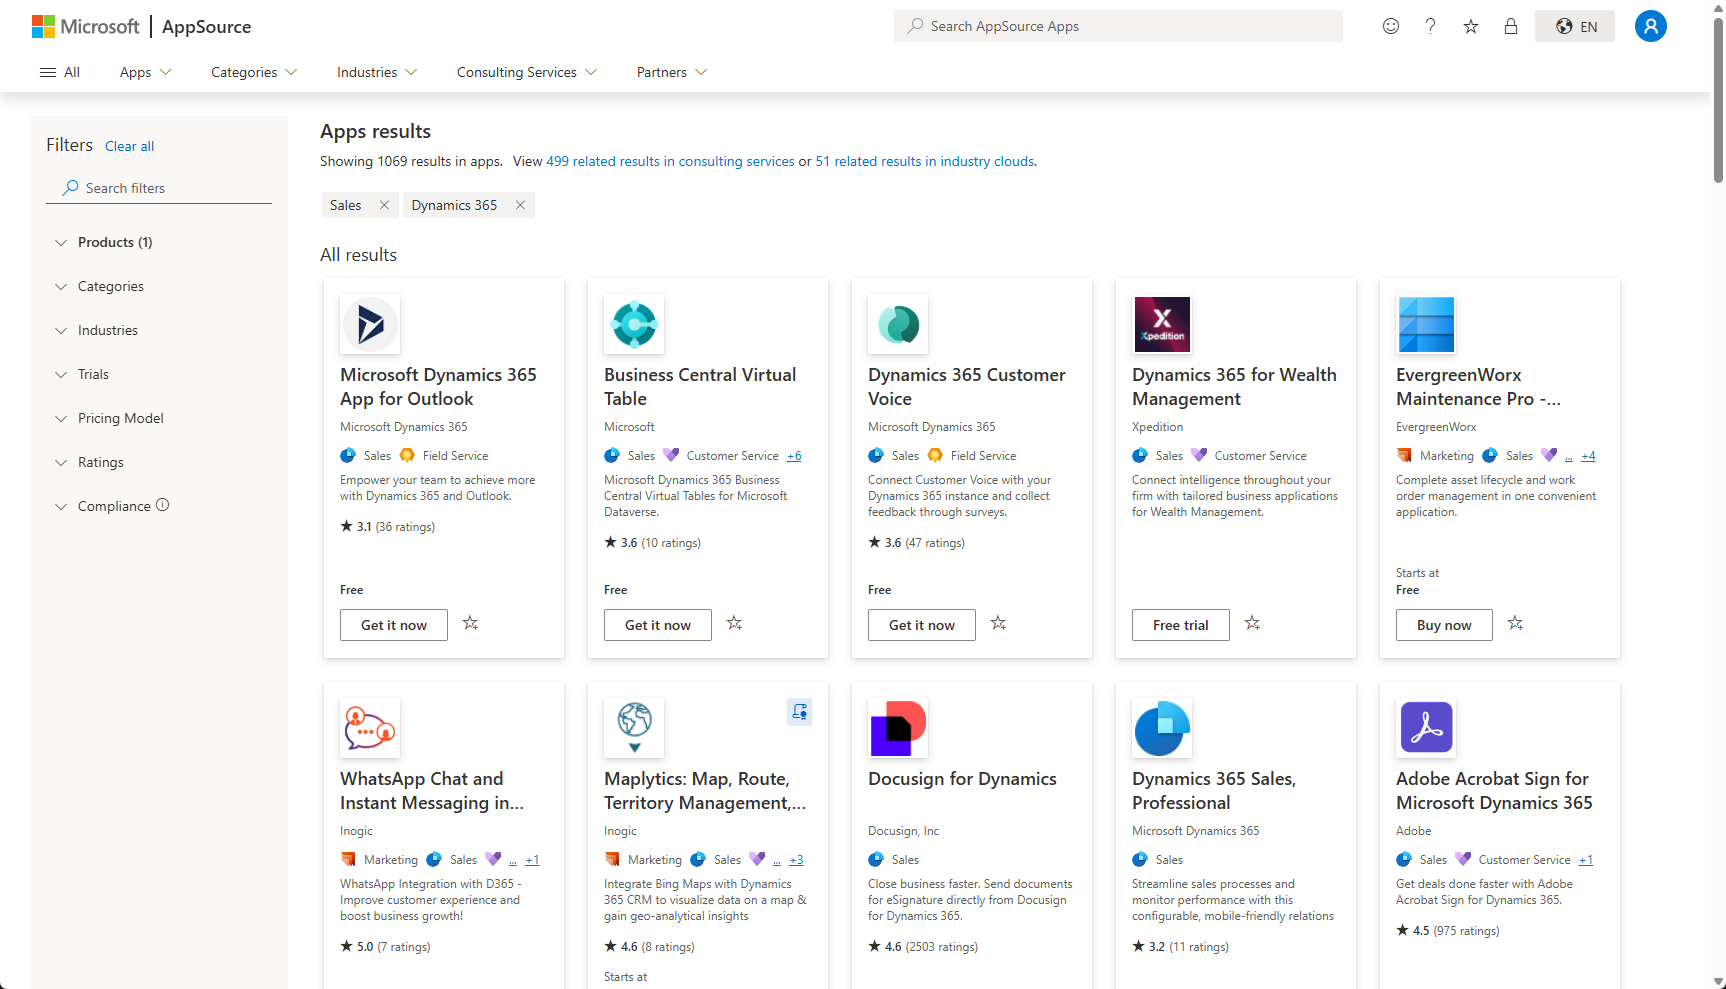Favorite EvergreenWorx Maintenance Pro
The height and width of the screenshot is (989, 1726).
1515,623
